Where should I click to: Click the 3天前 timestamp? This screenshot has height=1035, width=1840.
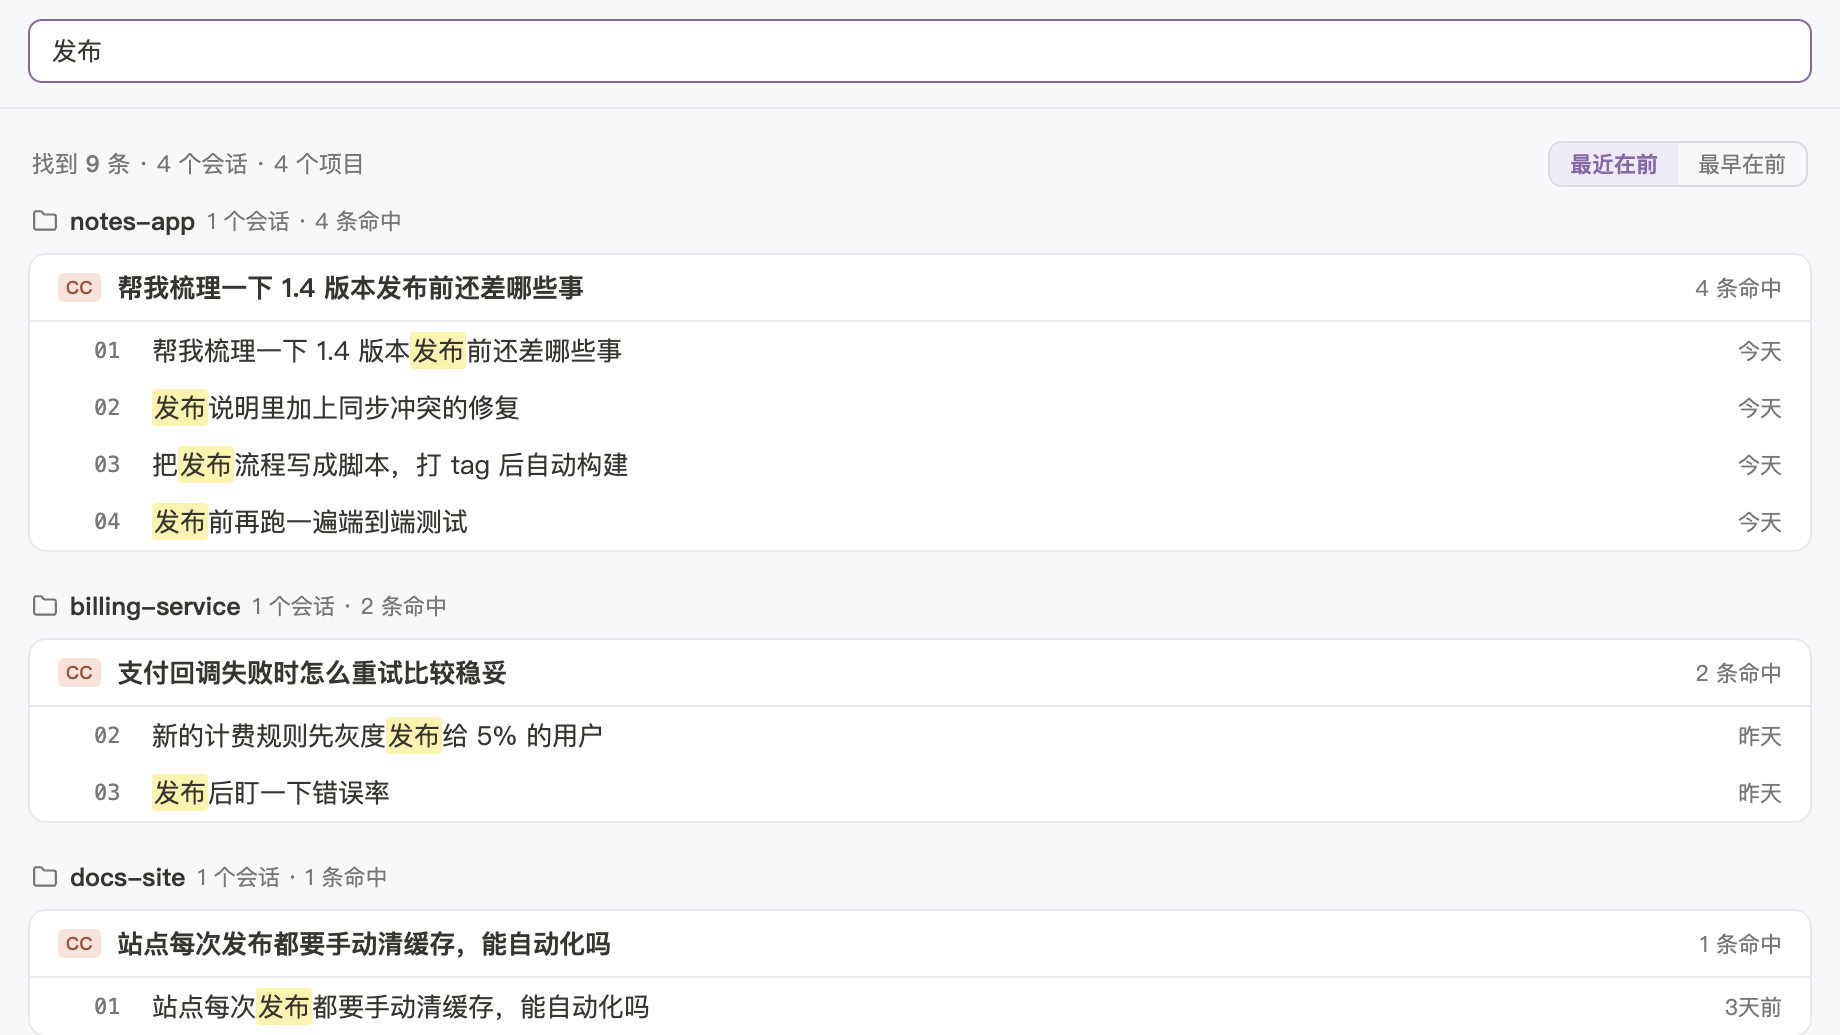pos(1753,1007)
